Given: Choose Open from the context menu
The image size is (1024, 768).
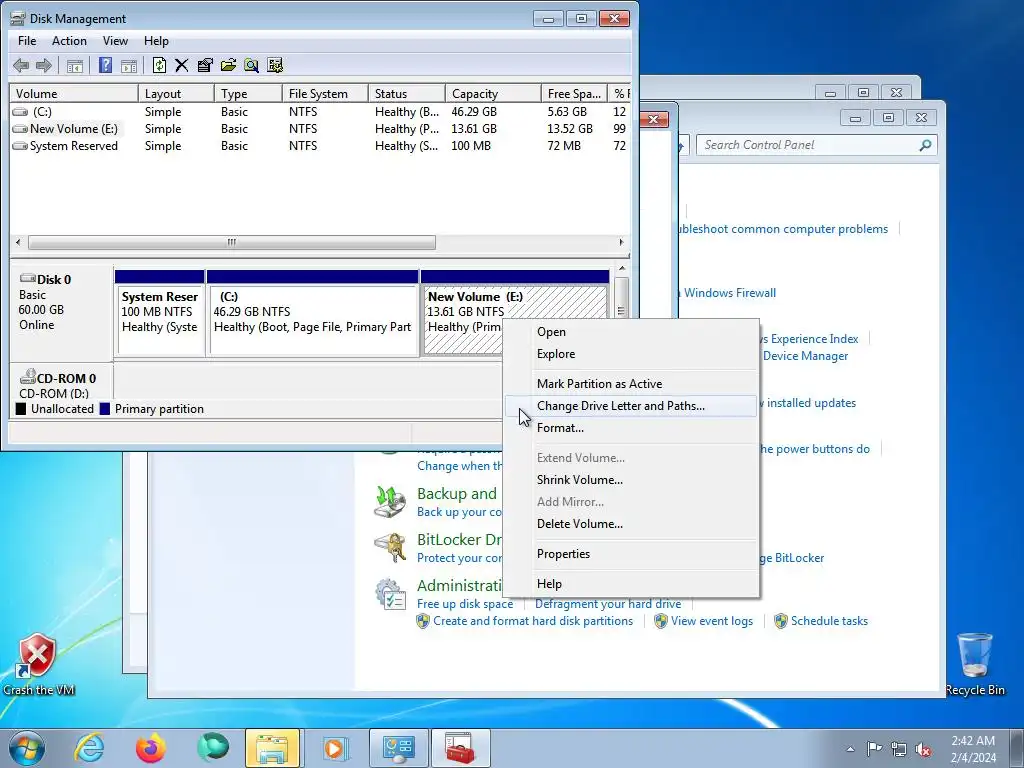Looking at the screenshot, I should point(632,332).
